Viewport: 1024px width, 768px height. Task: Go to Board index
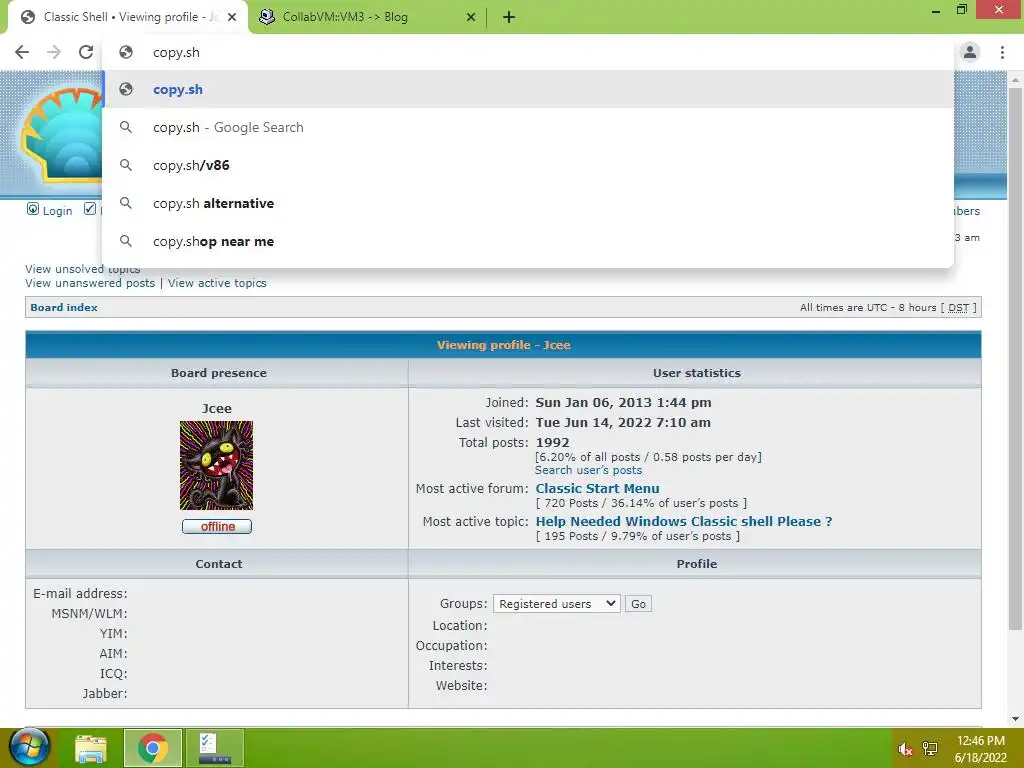(64, 308)
